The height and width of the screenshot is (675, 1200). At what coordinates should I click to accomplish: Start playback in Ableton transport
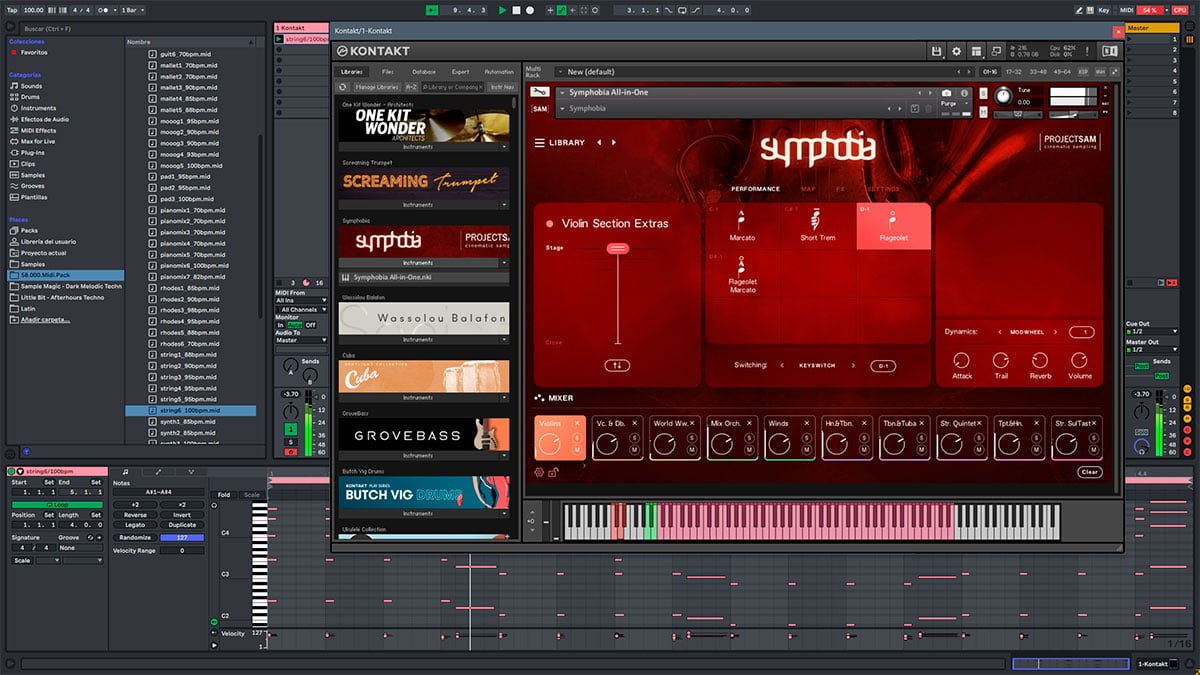(x=503, y=10)
